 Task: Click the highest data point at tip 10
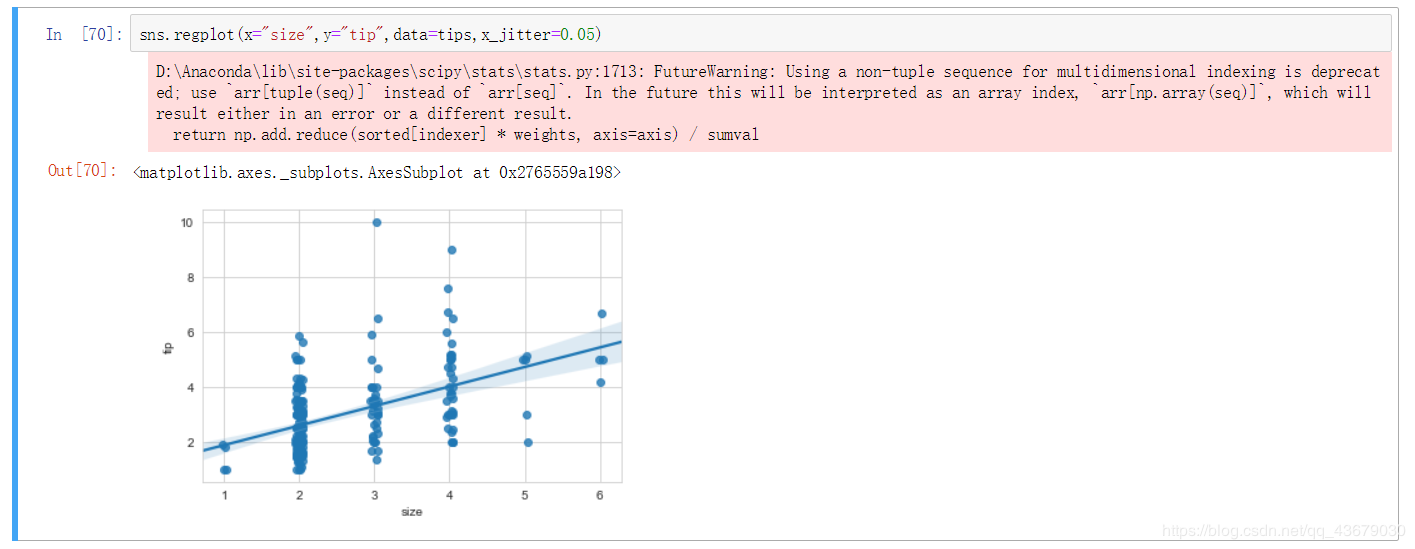377,222
